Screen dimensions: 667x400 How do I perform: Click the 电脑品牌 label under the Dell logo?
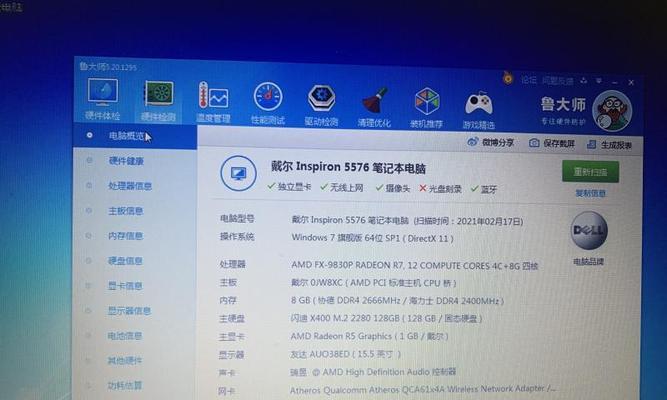pos(589,262)
